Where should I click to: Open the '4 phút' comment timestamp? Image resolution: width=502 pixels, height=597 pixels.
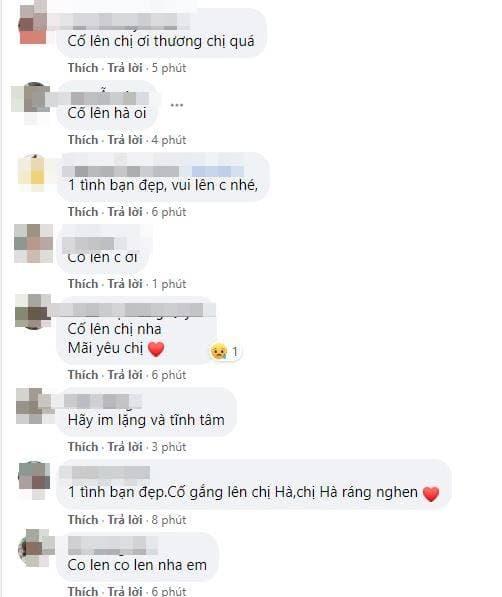(169, 140)
